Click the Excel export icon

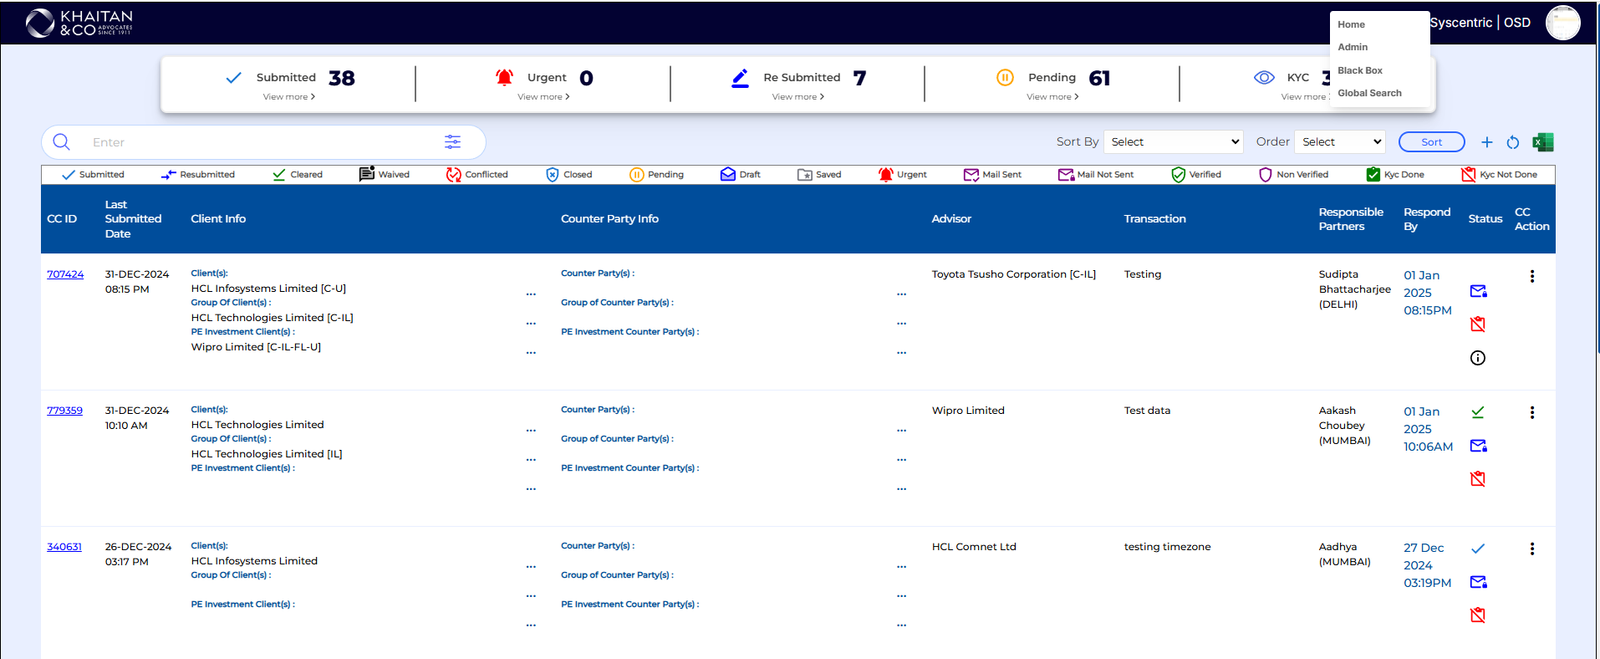coord(1542,142)
